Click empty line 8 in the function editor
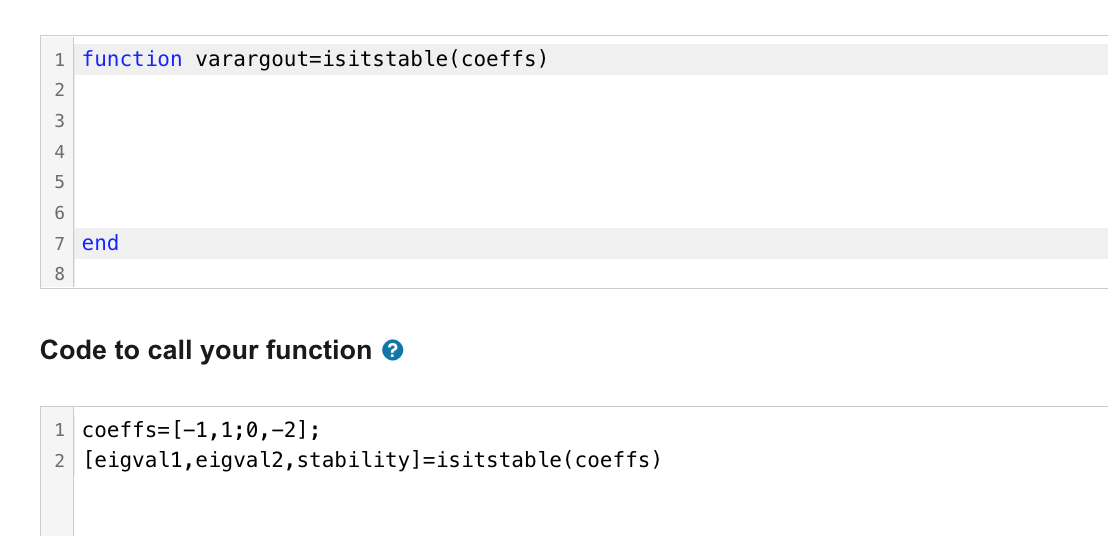Screen dimensions: 1108x536 coord(591,274)
